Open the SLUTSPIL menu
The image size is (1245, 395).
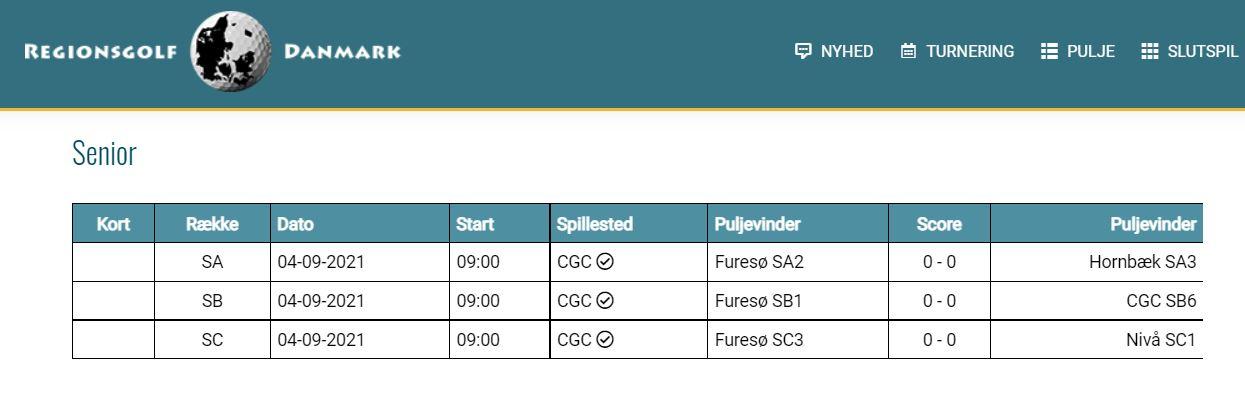(x=1190, y=51)
